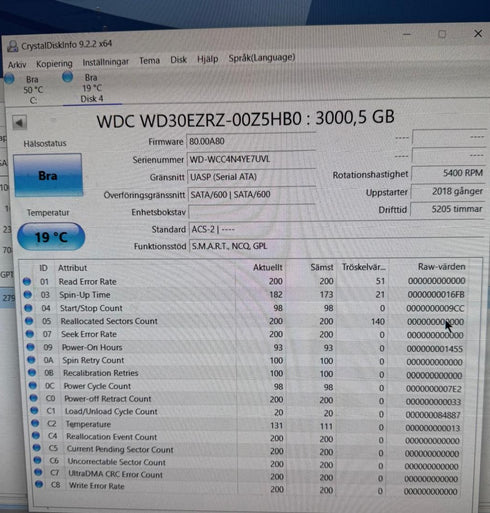The image size is (490, 513).
Task: Click the ID column header
Action: point(43,268)
